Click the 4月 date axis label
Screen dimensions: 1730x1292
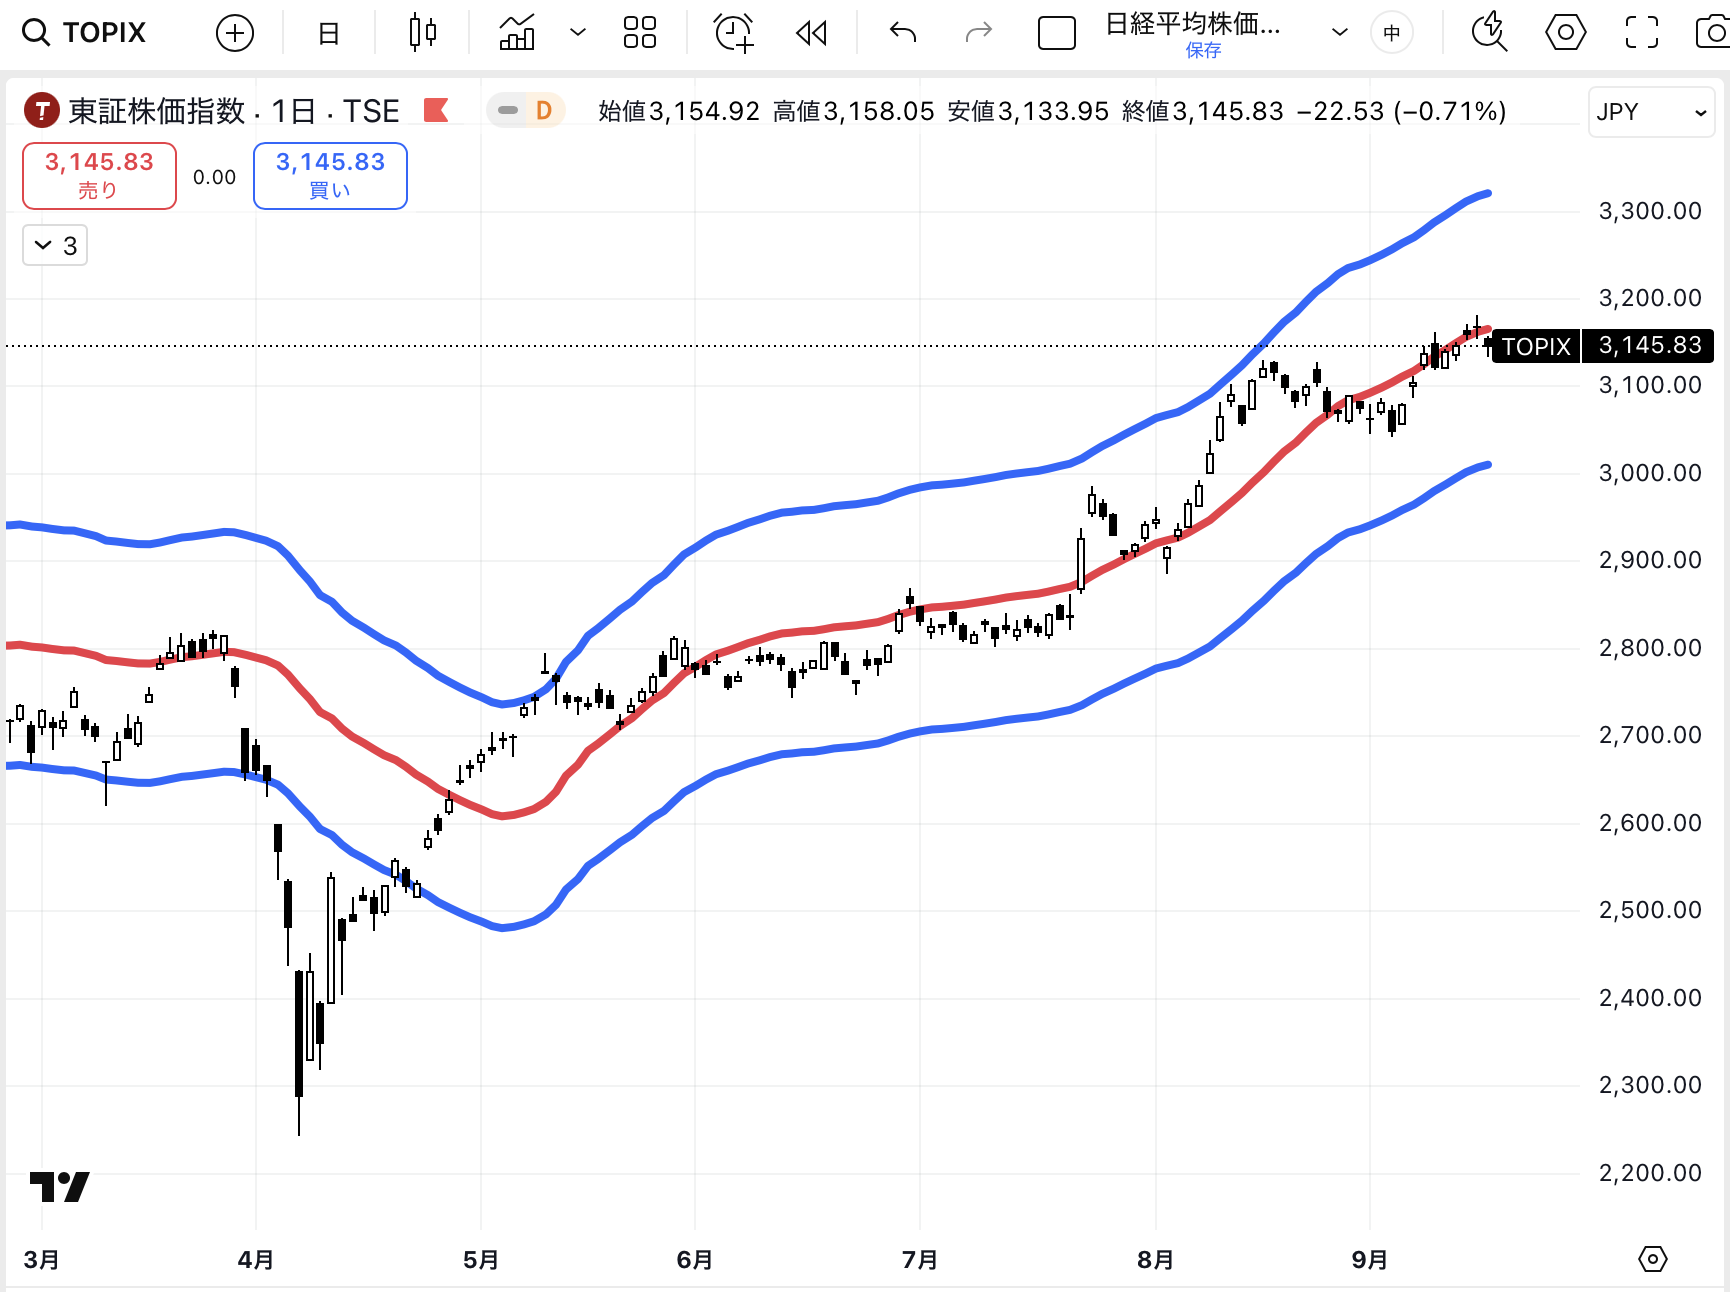click(255, 1259)
